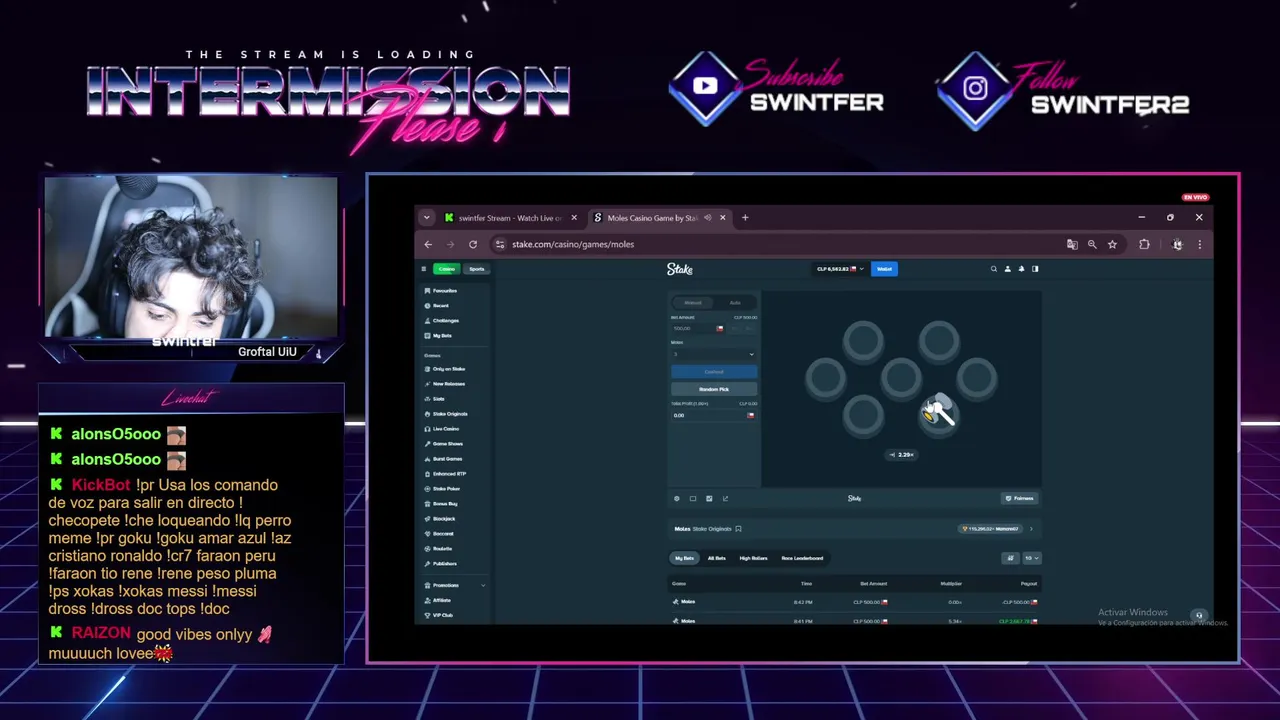Image resolution: width=1280 pixels, height=720 pixels.
Task: Open VIP Club in sidebar
Action: pos(455,615)
